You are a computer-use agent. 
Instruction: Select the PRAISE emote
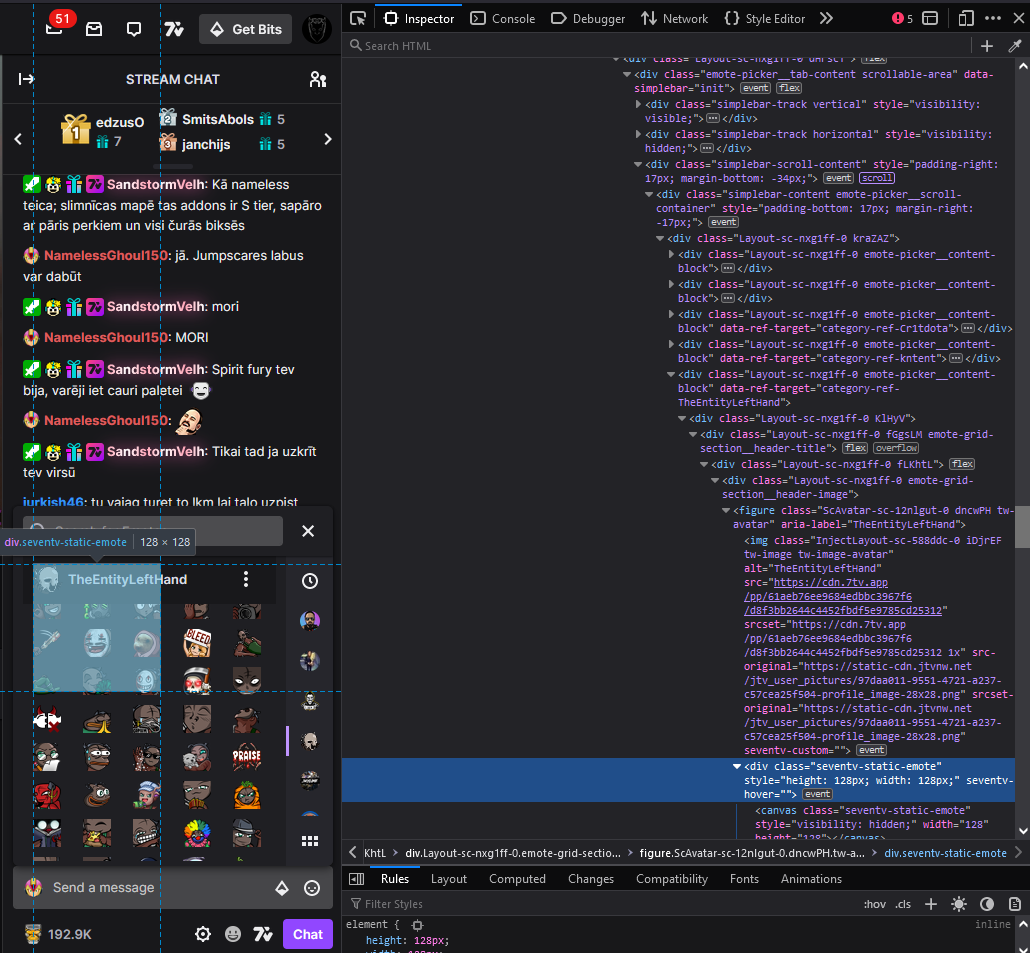pos(247,756)
